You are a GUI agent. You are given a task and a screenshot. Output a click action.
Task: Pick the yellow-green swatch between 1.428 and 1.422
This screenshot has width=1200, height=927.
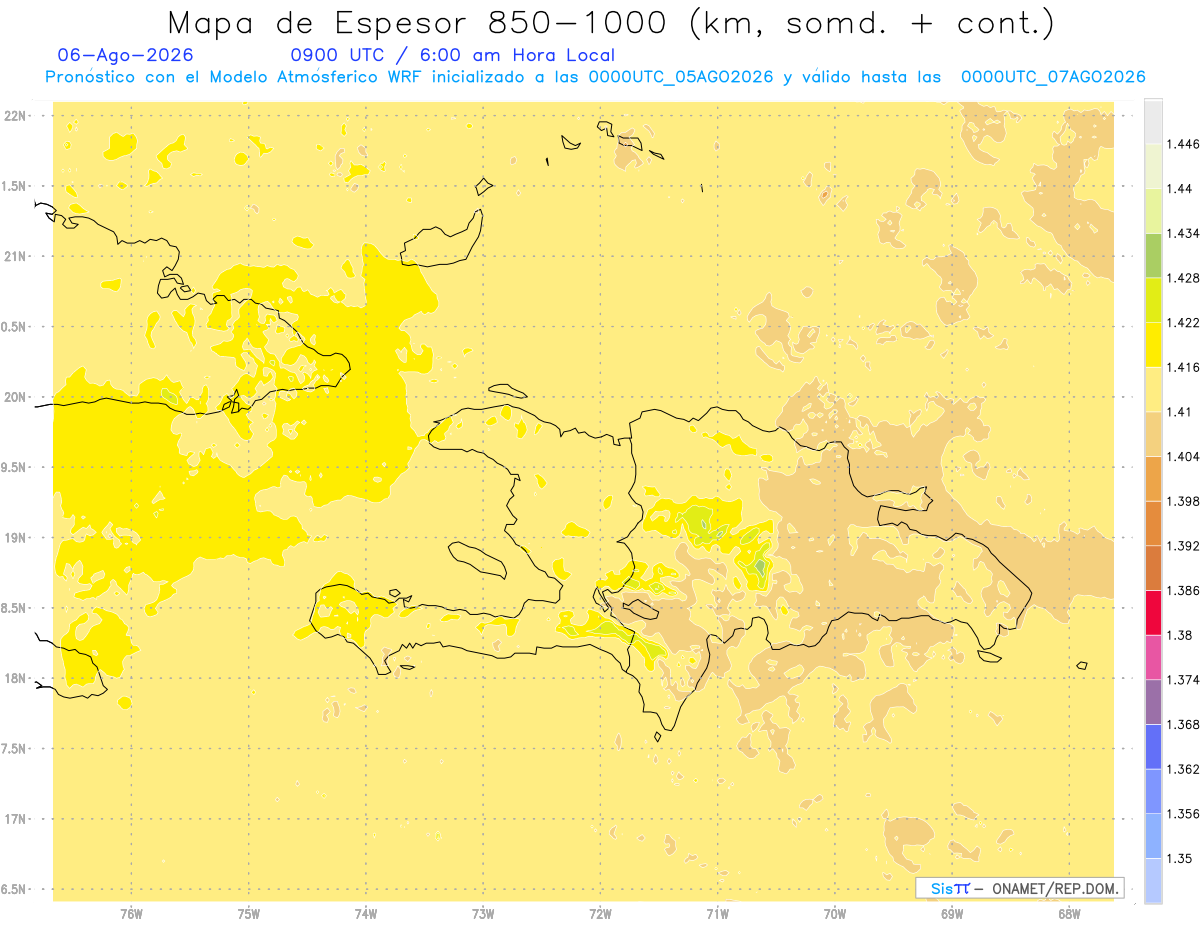pyautogui.click(x=1153, y=300)
